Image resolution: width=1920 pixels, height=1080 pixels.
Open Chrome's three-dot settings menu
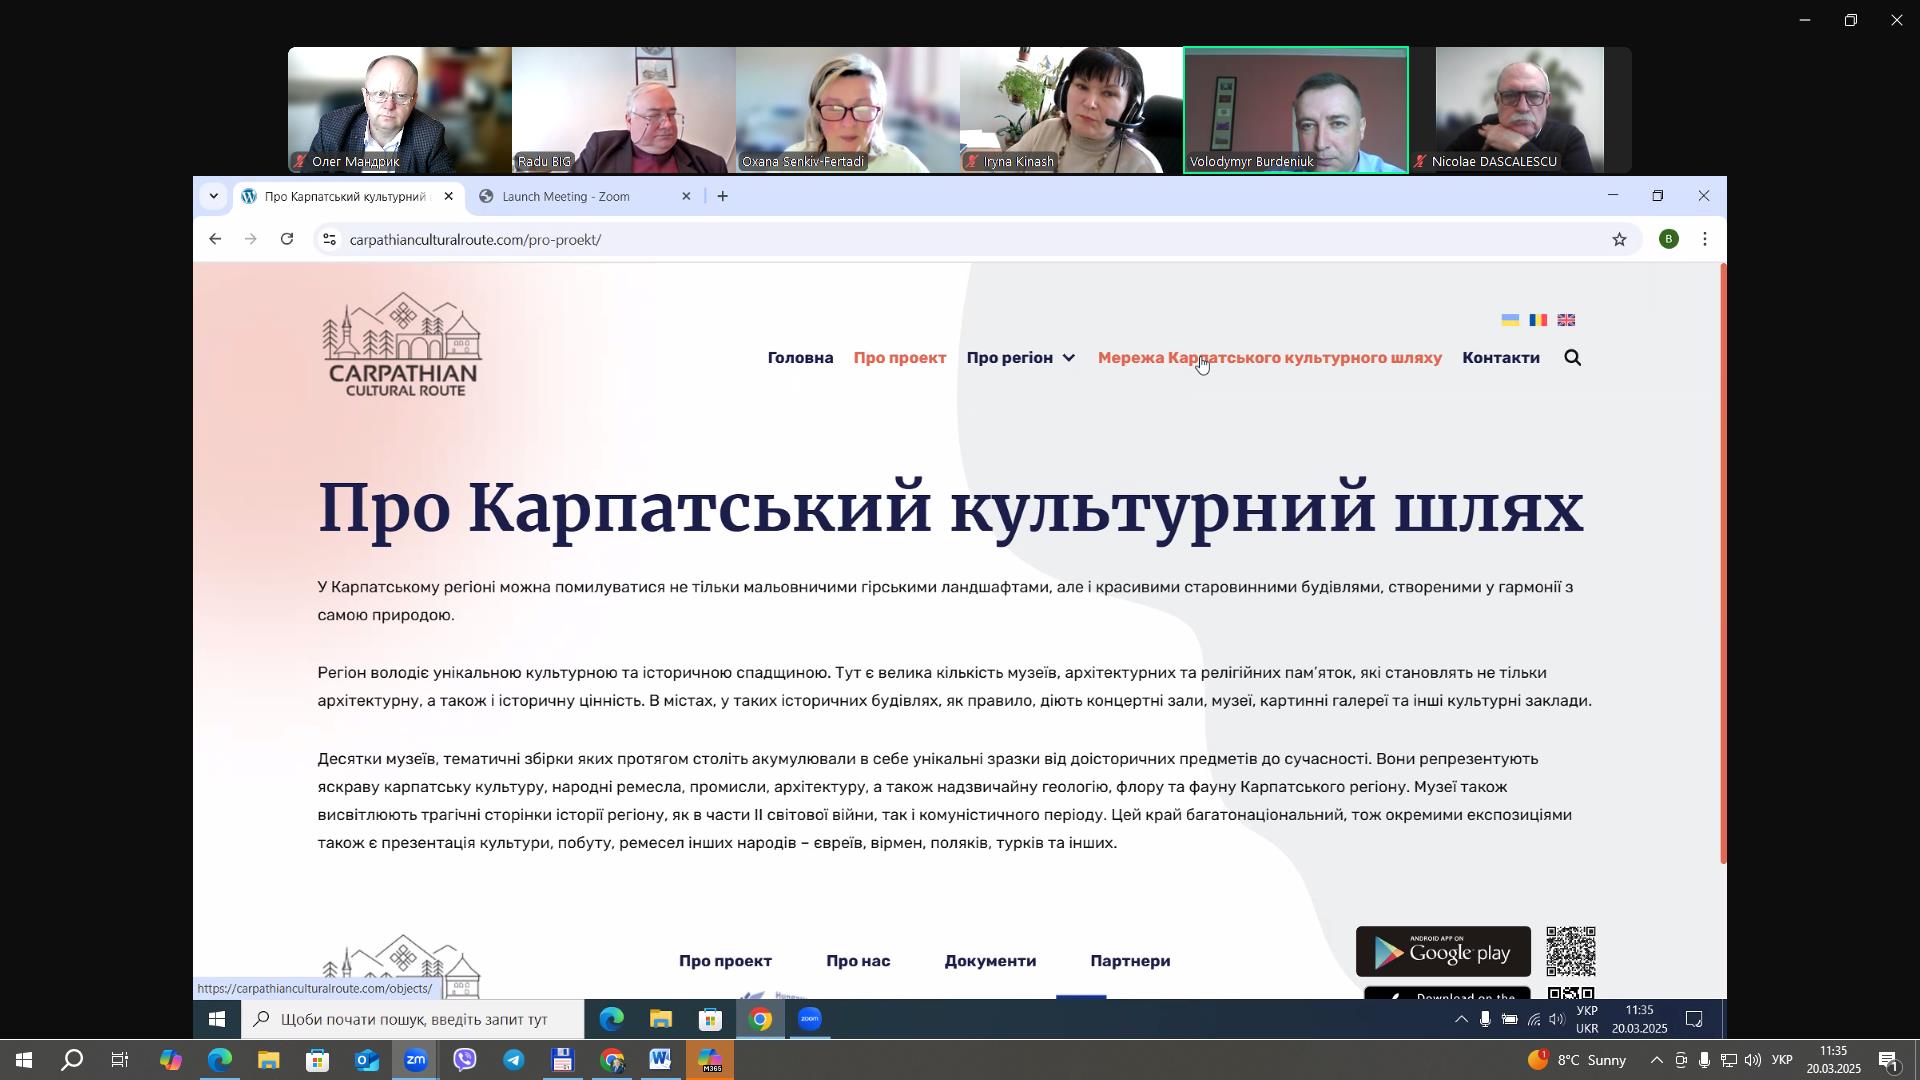coord(1705,239)
